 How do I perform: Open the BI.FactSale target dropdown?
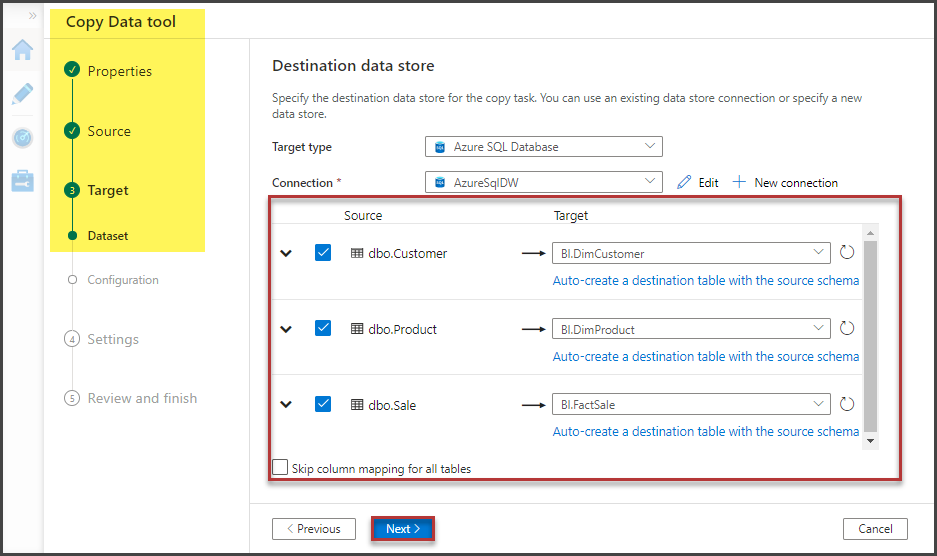691,404
